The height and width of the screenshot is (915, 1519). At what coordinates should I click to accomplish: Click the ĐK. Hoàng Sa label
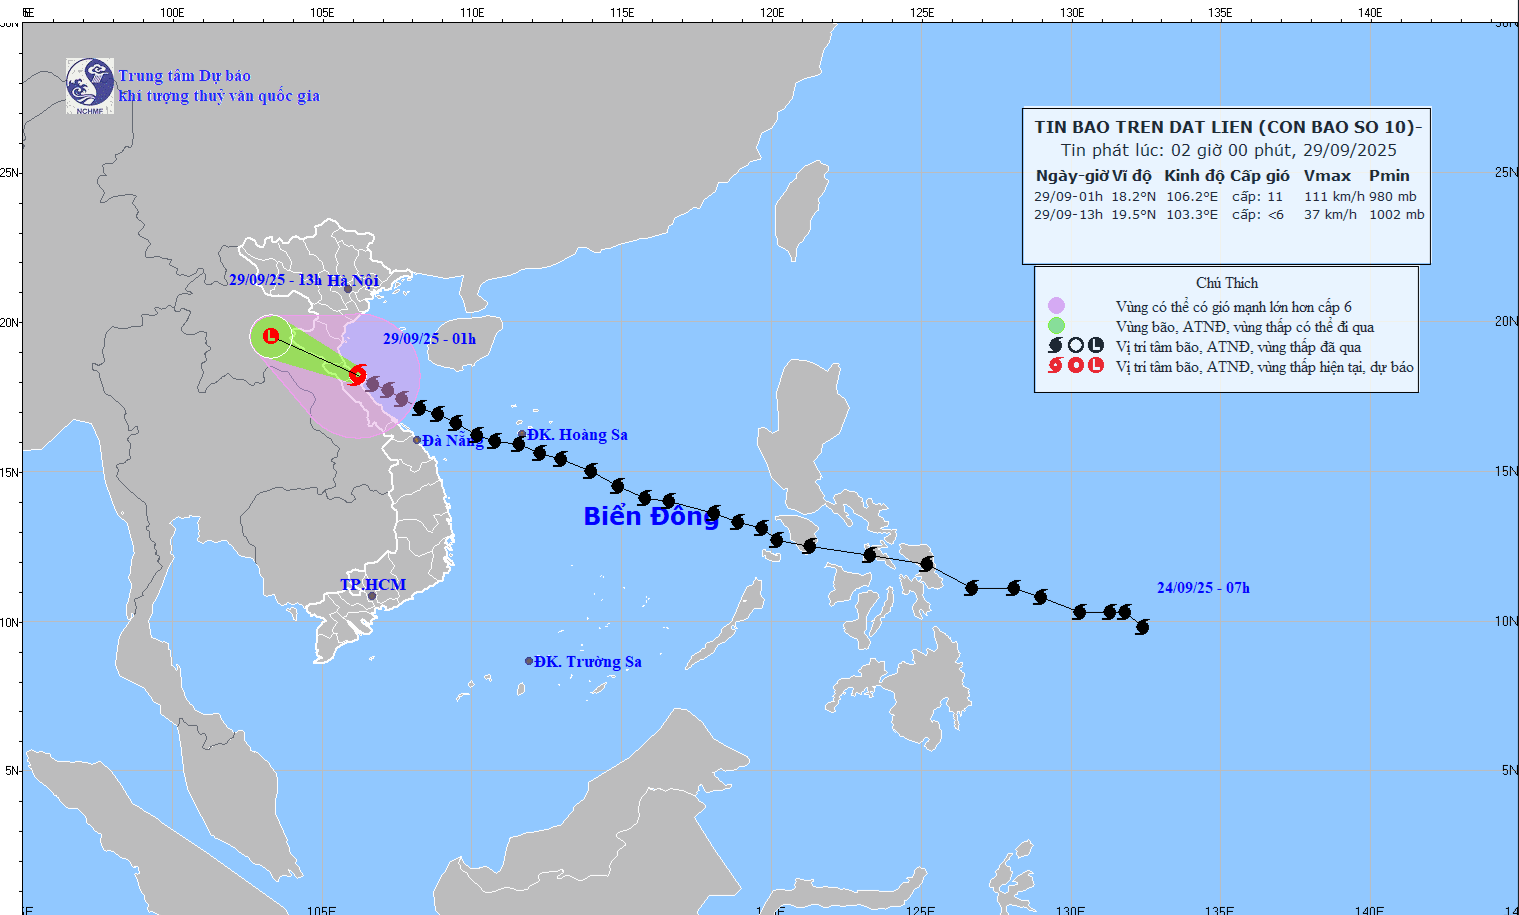(578, 435)
